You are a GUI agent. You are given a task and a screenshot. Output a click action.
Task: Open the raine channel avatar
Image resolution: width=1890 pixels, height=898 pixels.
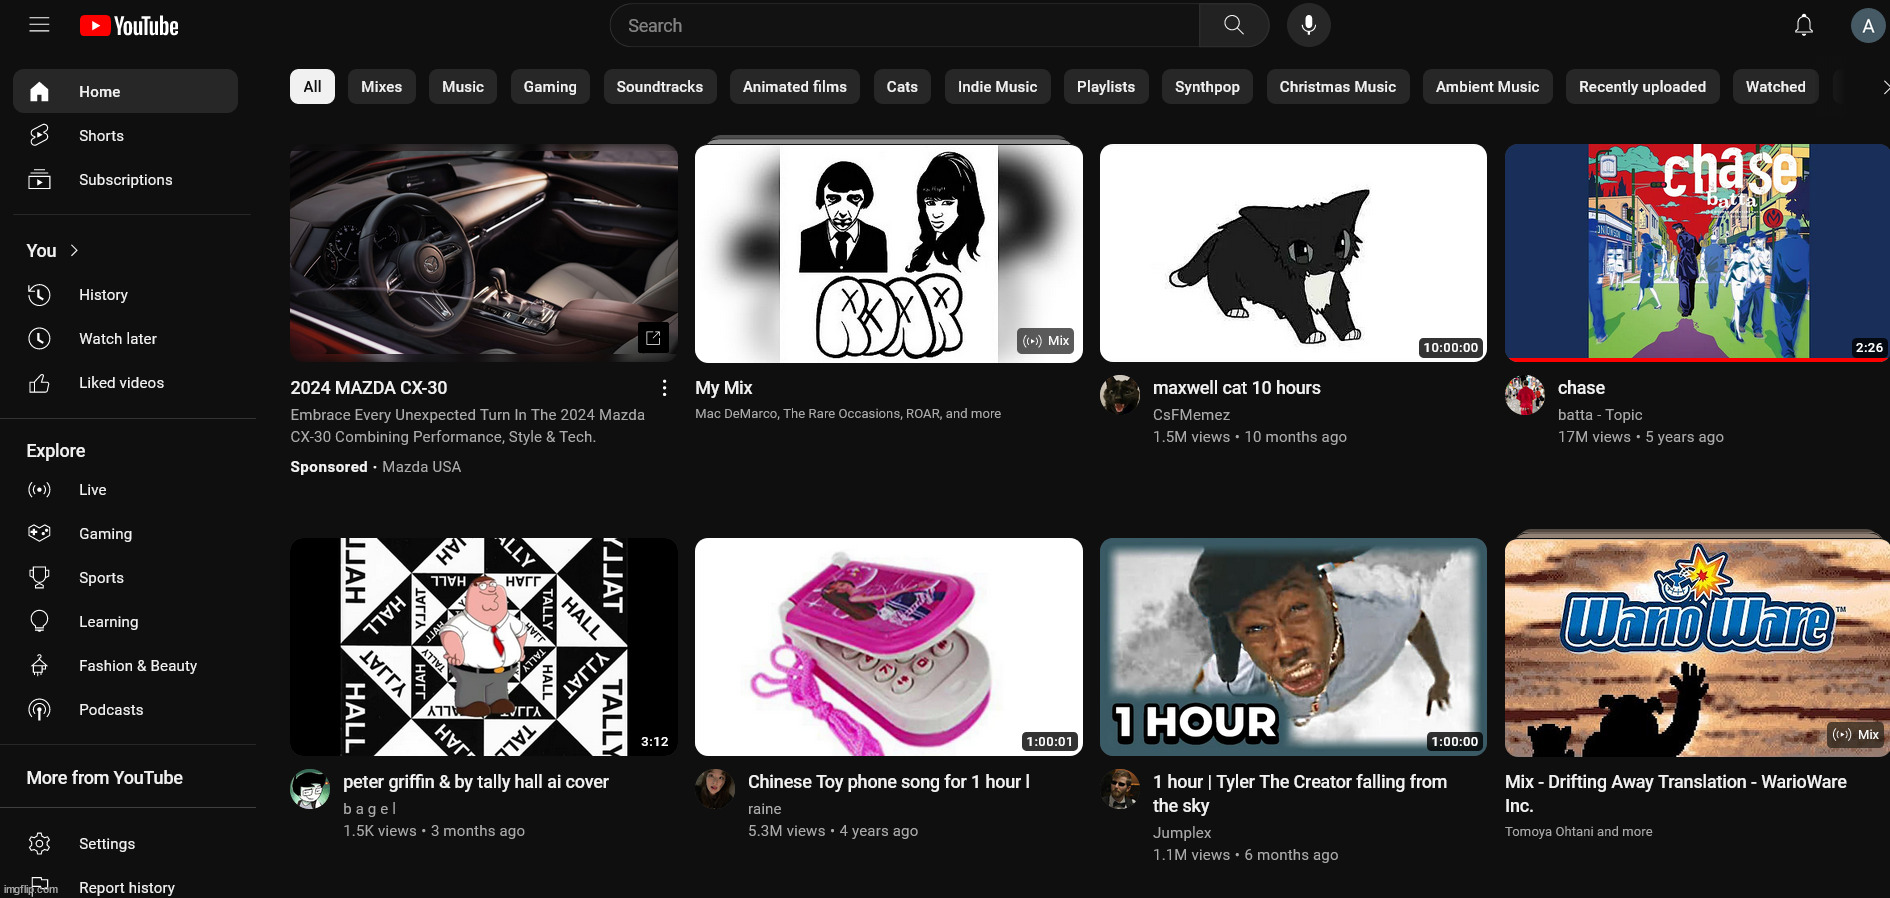pyautogui.click(x=715, y=789)
